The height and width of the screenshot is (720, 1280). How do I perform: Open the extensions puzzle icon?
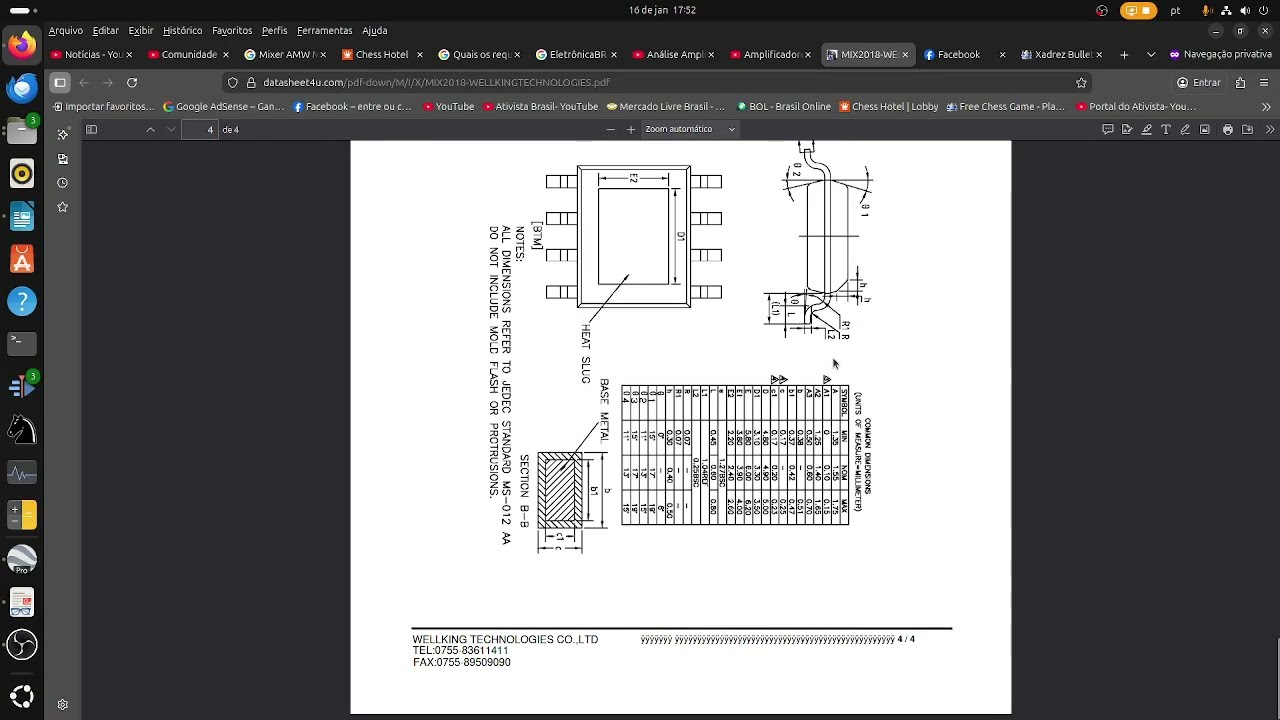coord(1241,82)
